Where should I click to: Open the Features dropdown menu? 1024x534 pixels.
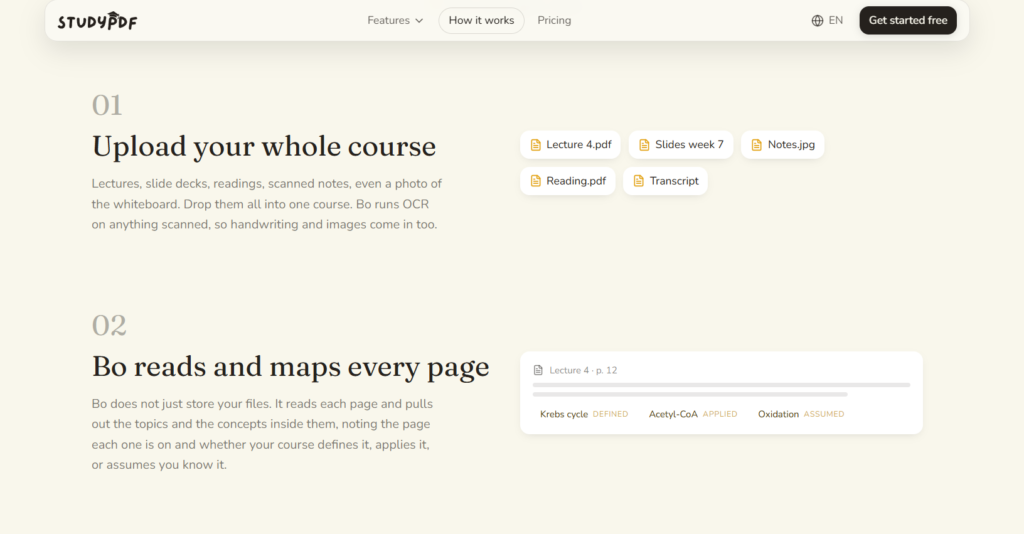click(395, 20)
